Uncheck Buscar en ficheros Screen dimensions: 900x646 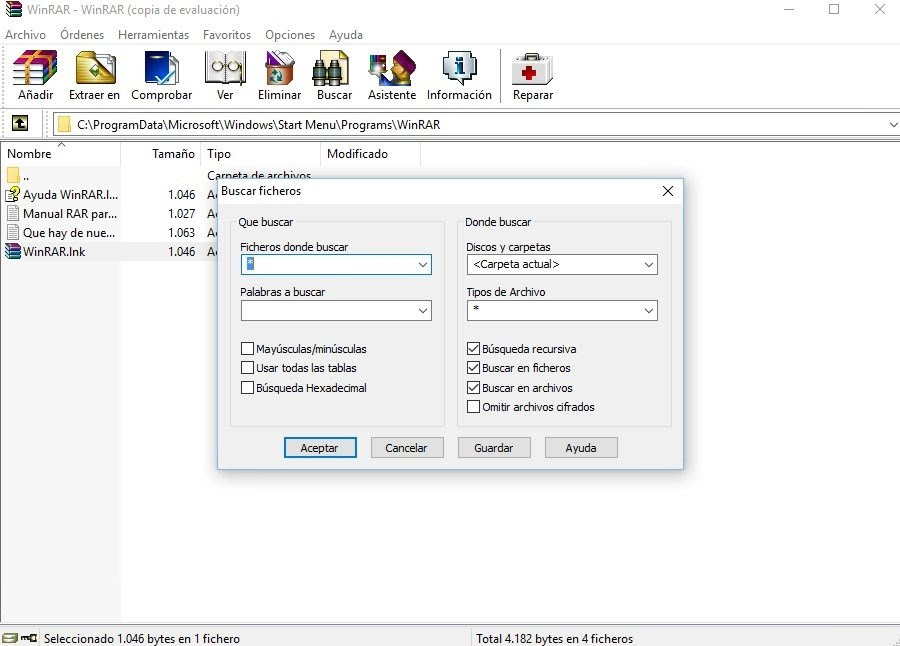474,368
